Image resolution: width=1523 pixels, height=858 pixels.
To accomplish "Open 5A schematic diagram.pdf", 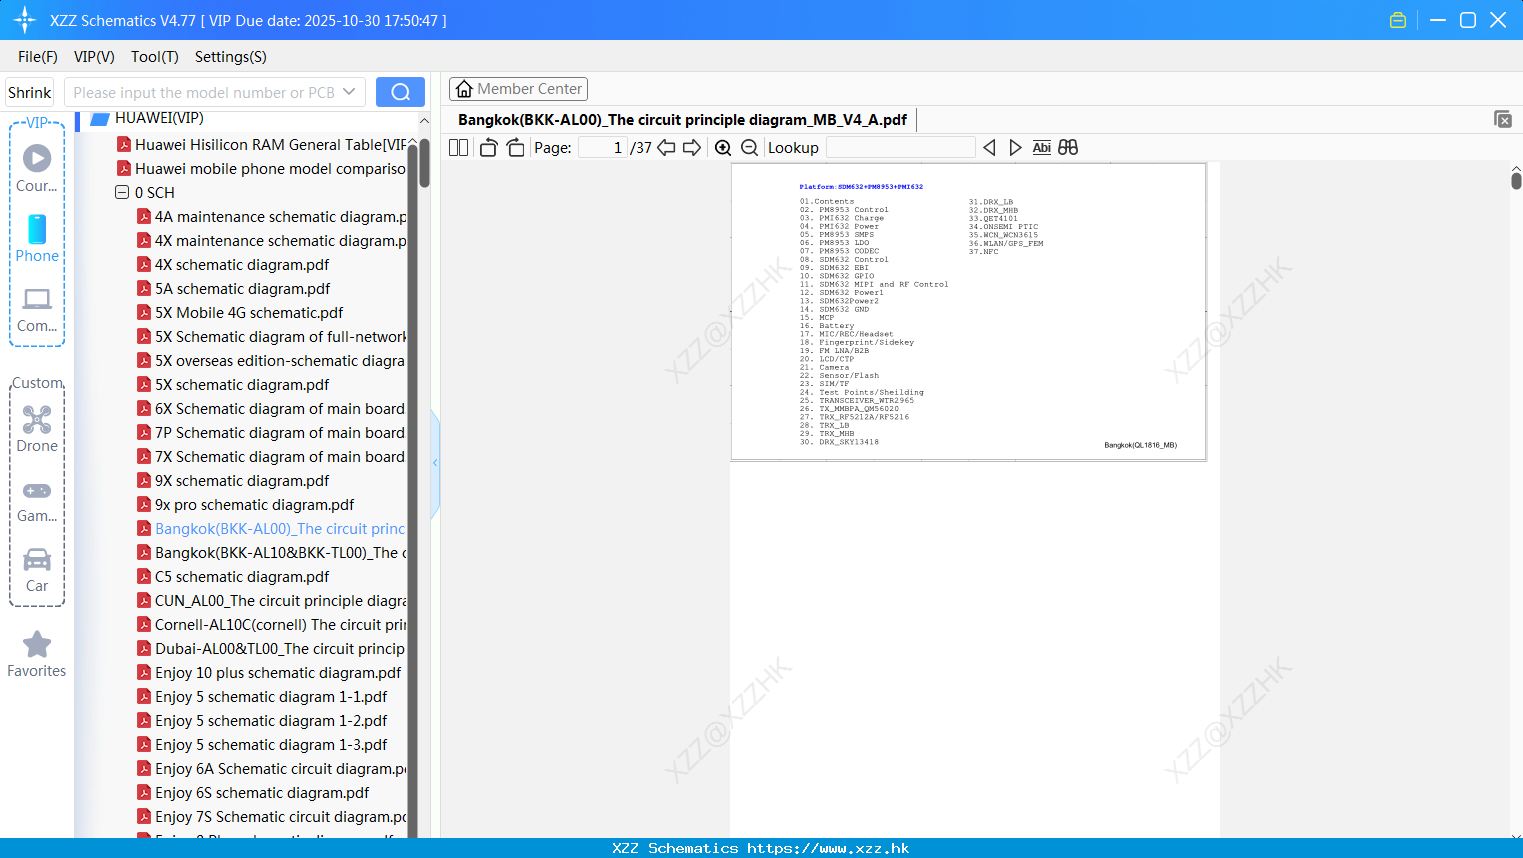I will click(x=242, y=289).
